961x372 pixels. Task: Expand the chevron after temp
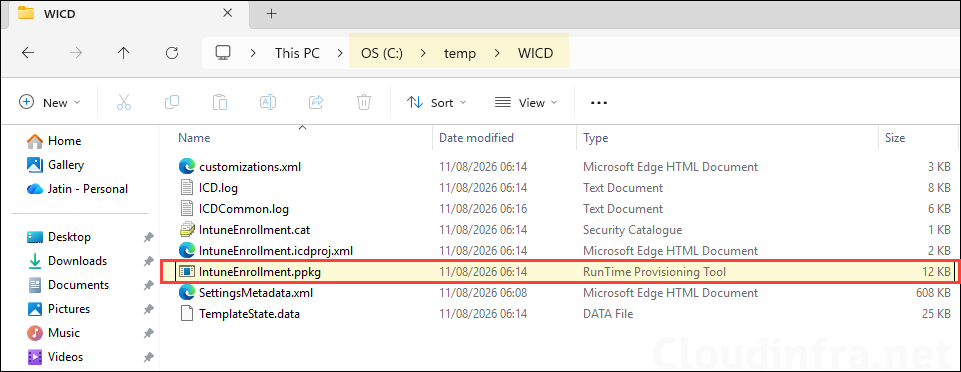(x=496, y=53)
